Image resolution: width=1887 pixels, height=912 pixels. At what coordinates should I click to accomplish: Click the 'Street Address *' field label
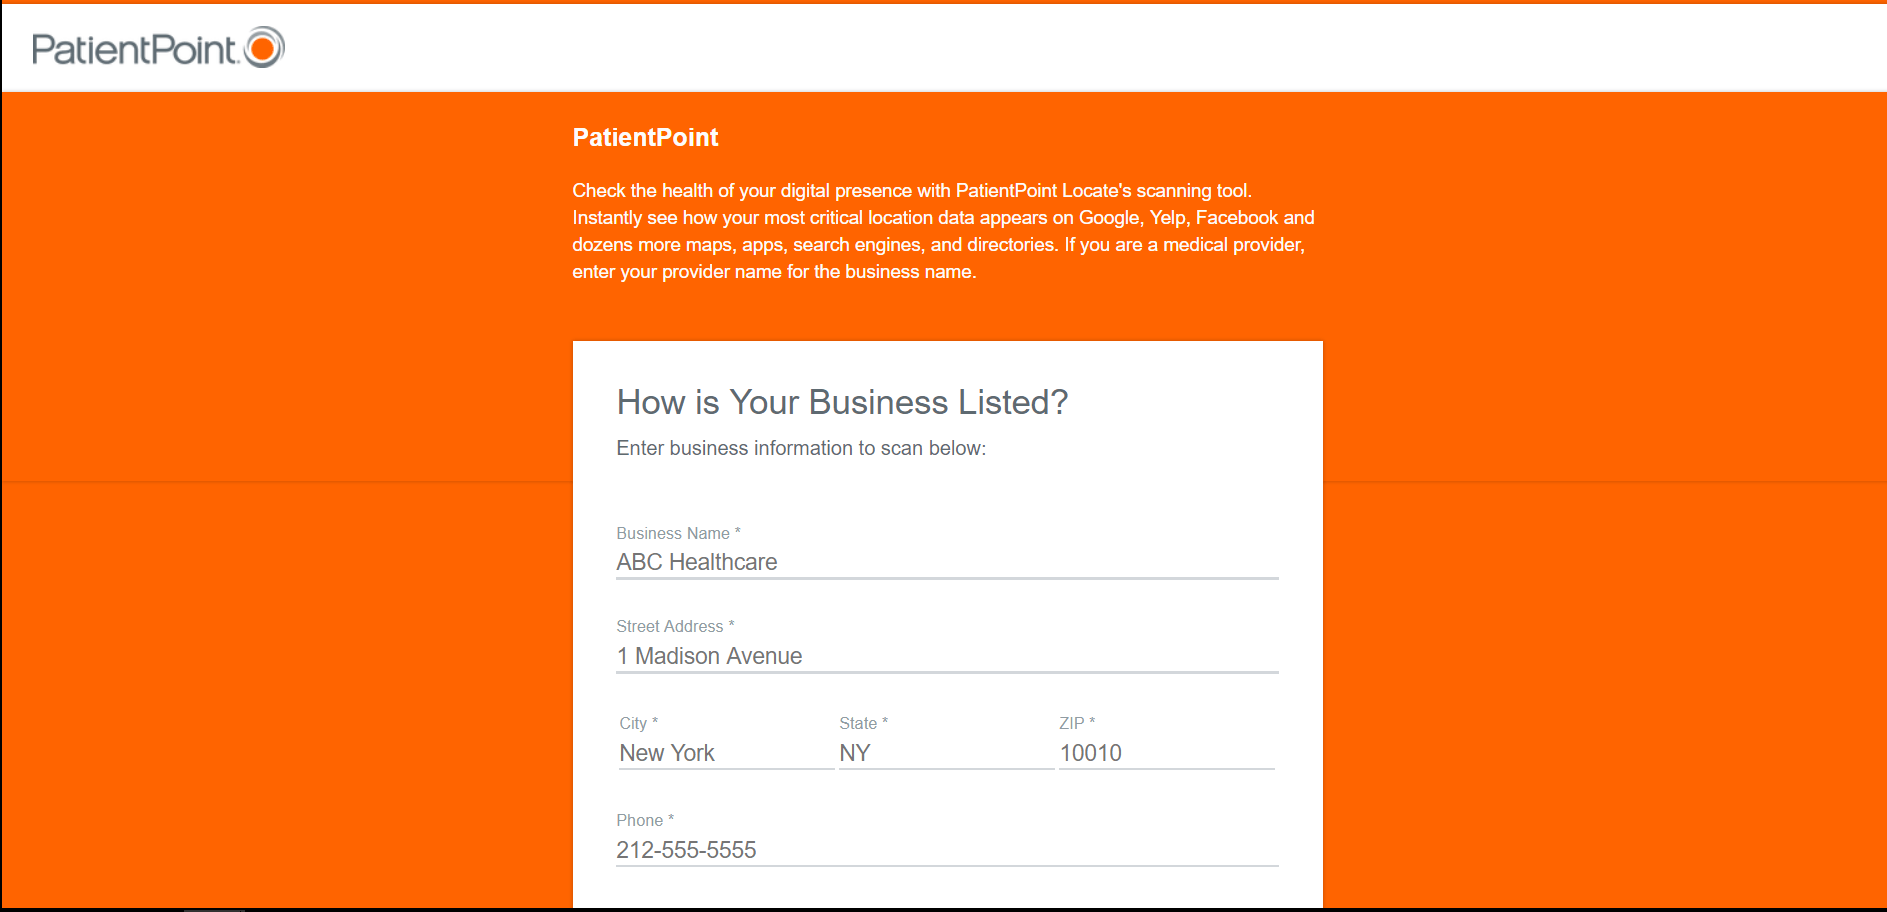(x=675, y=626)
